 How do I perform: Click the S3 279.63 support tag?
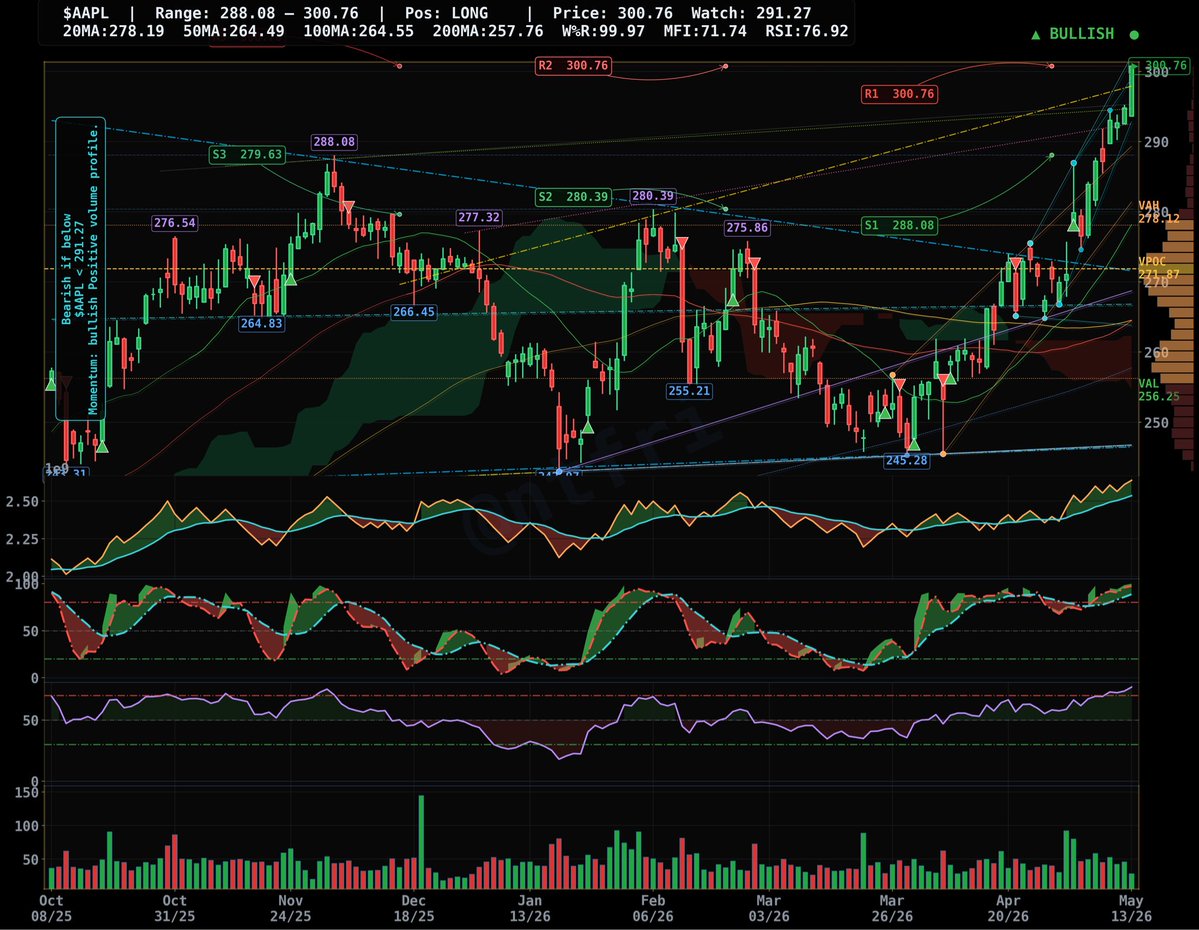[247, 154]
